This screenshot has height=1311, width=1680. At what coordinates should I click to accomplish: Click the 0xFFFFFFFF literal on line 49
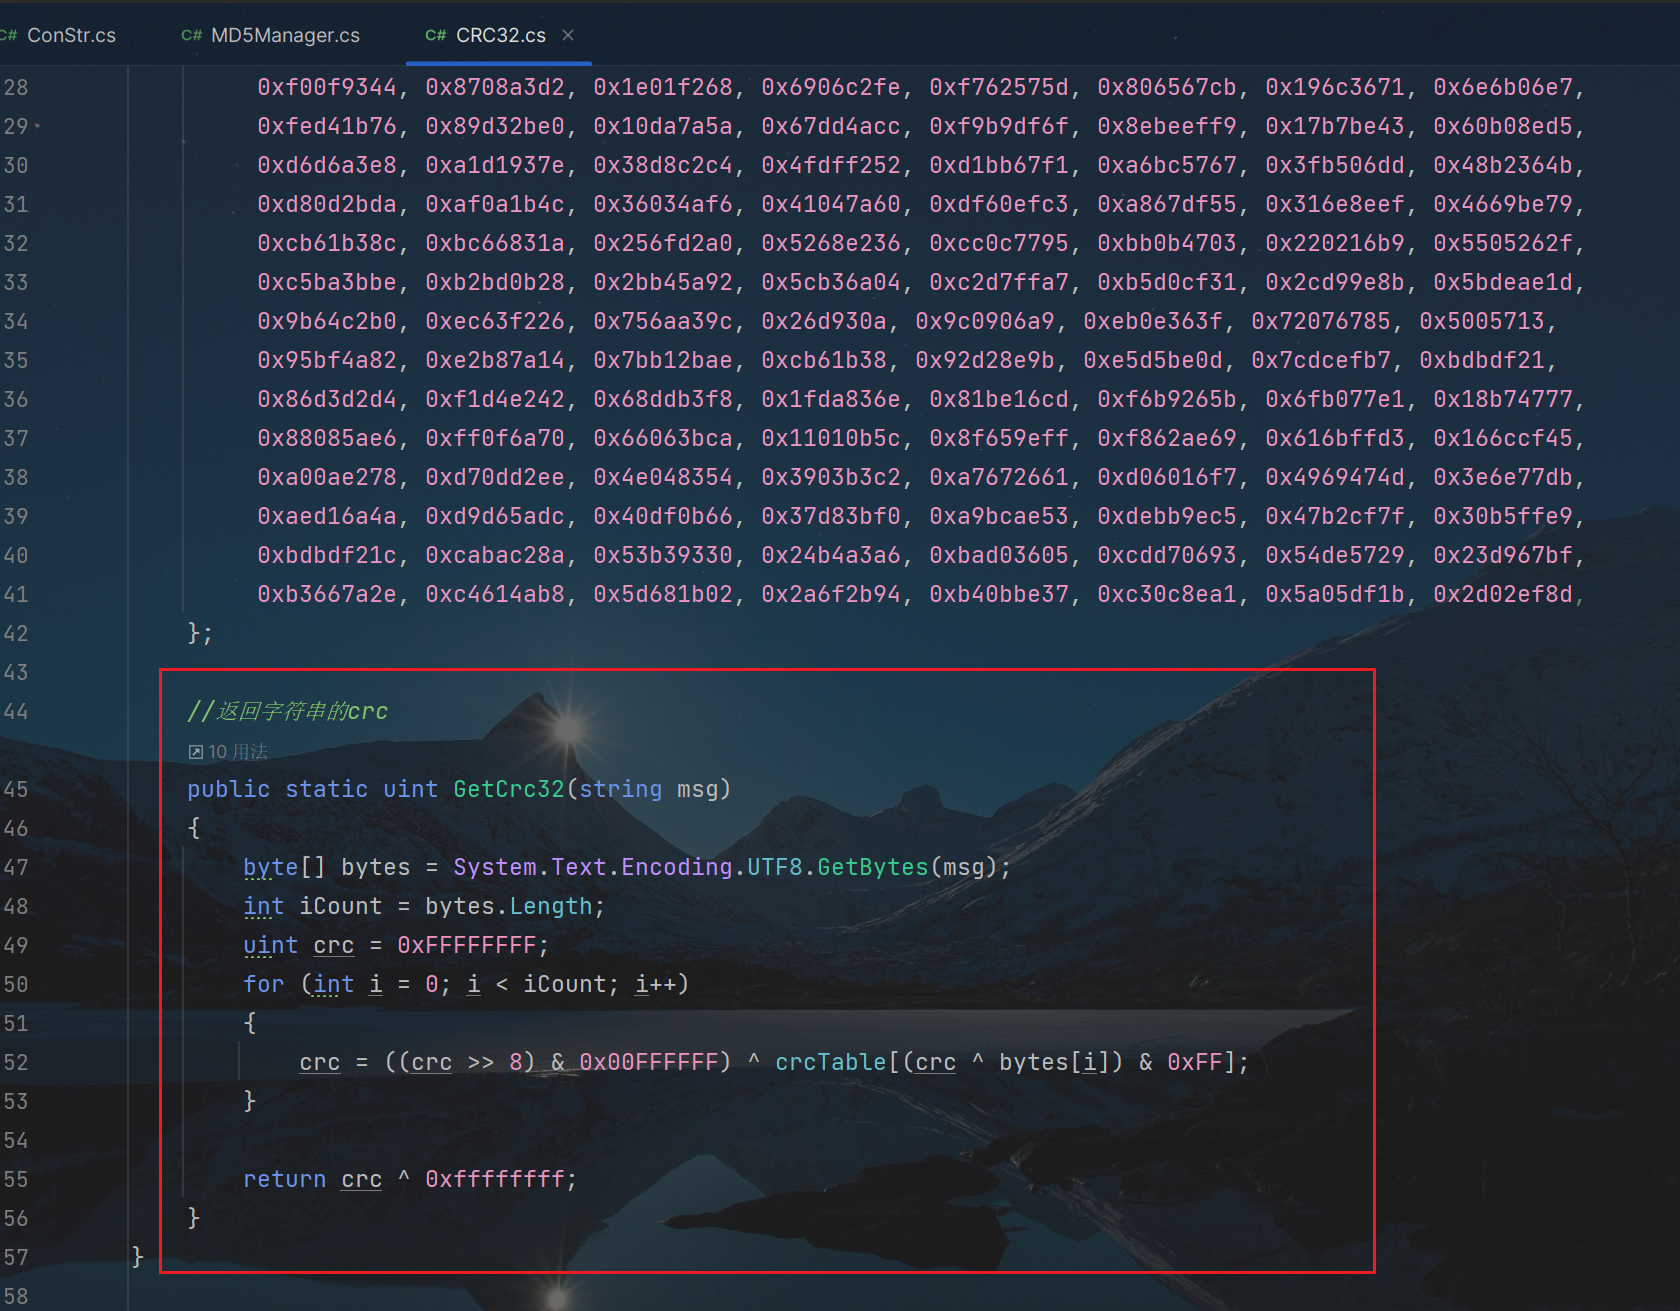467,945
